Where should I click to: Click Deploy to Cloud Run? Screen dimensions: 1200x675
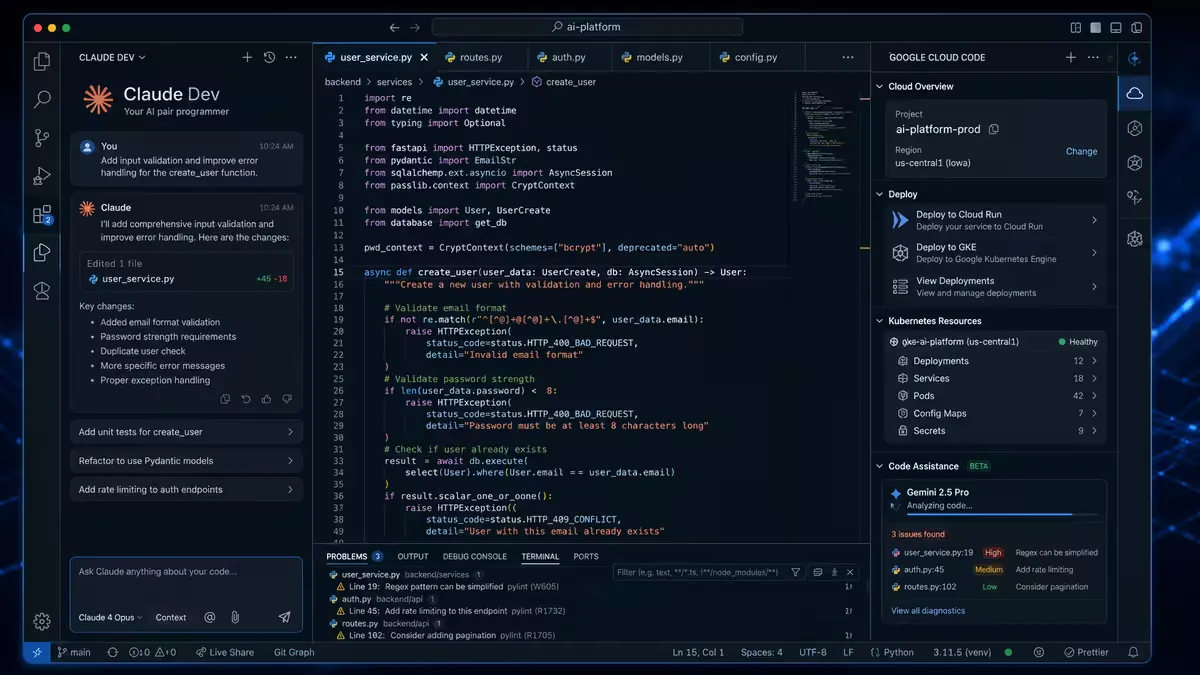pos(993,220)
